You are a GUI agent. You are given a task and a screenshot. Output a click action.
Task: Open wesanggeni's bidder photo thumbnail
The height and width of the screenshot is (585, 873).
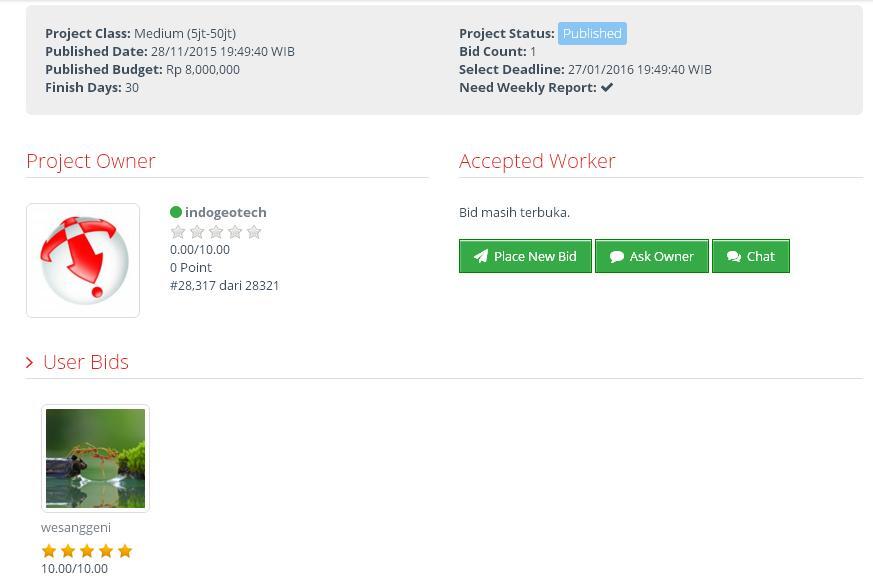(95, 458)
